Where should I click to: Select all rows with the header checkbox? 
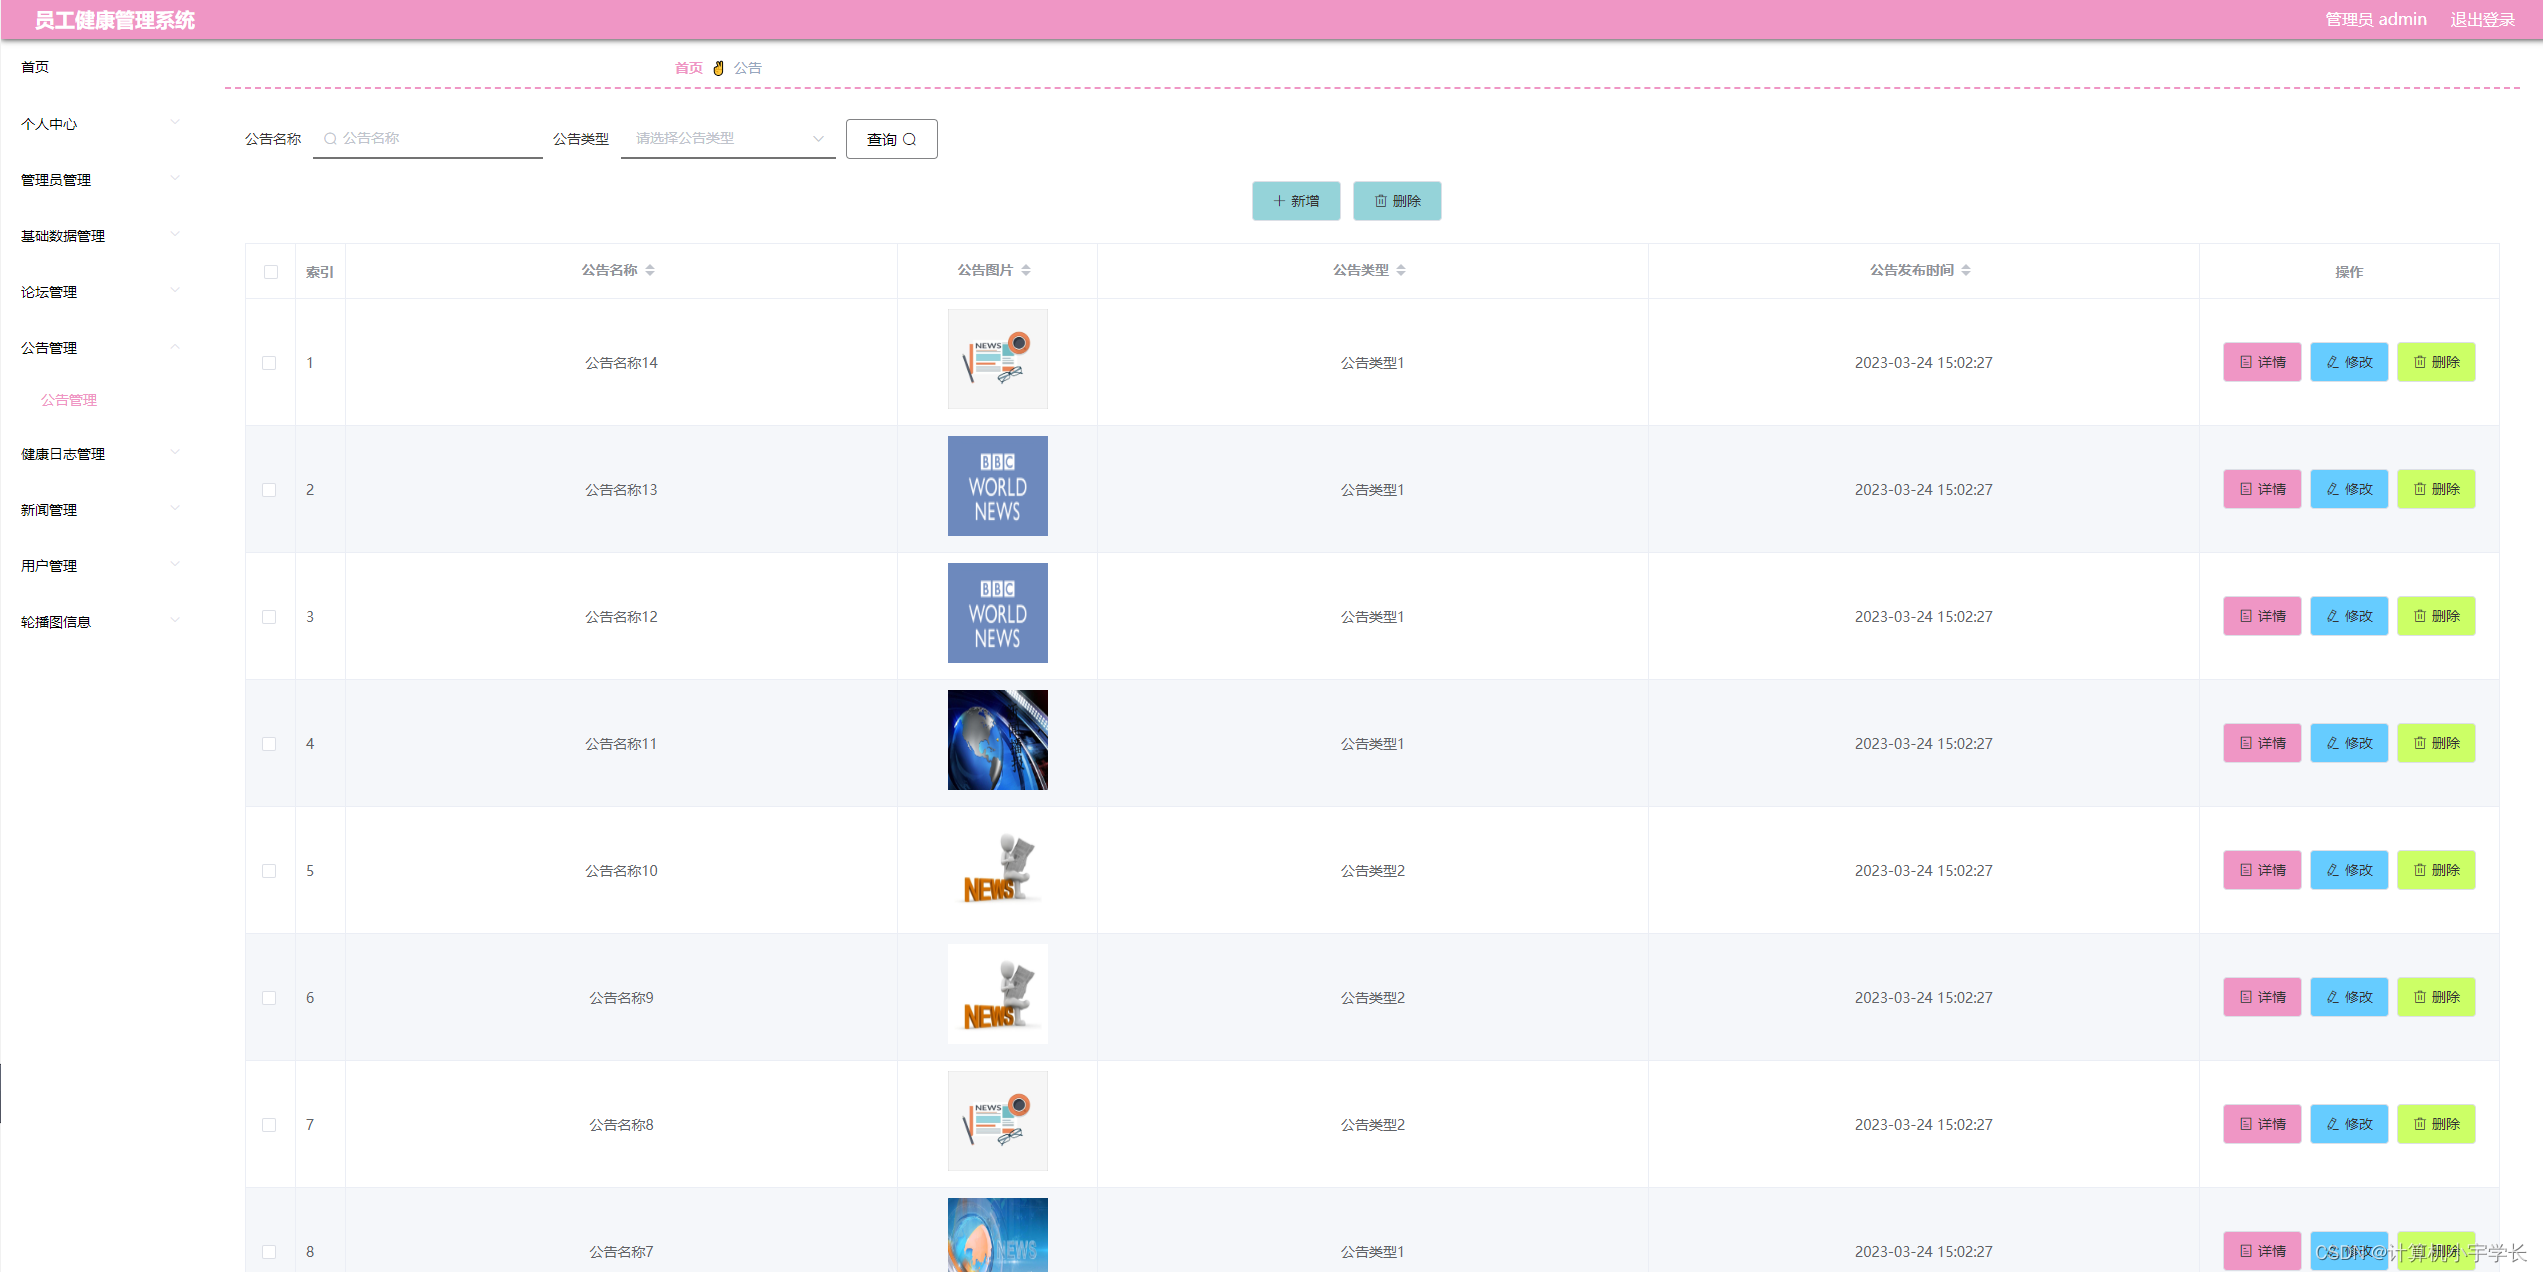[x=271, y=272]
